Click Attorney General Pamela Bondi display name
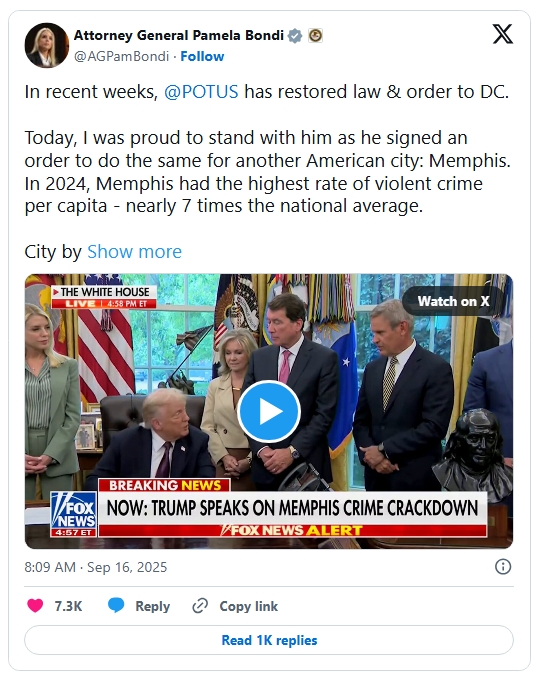Screen dimensions: 540x676 click(179, 35)
